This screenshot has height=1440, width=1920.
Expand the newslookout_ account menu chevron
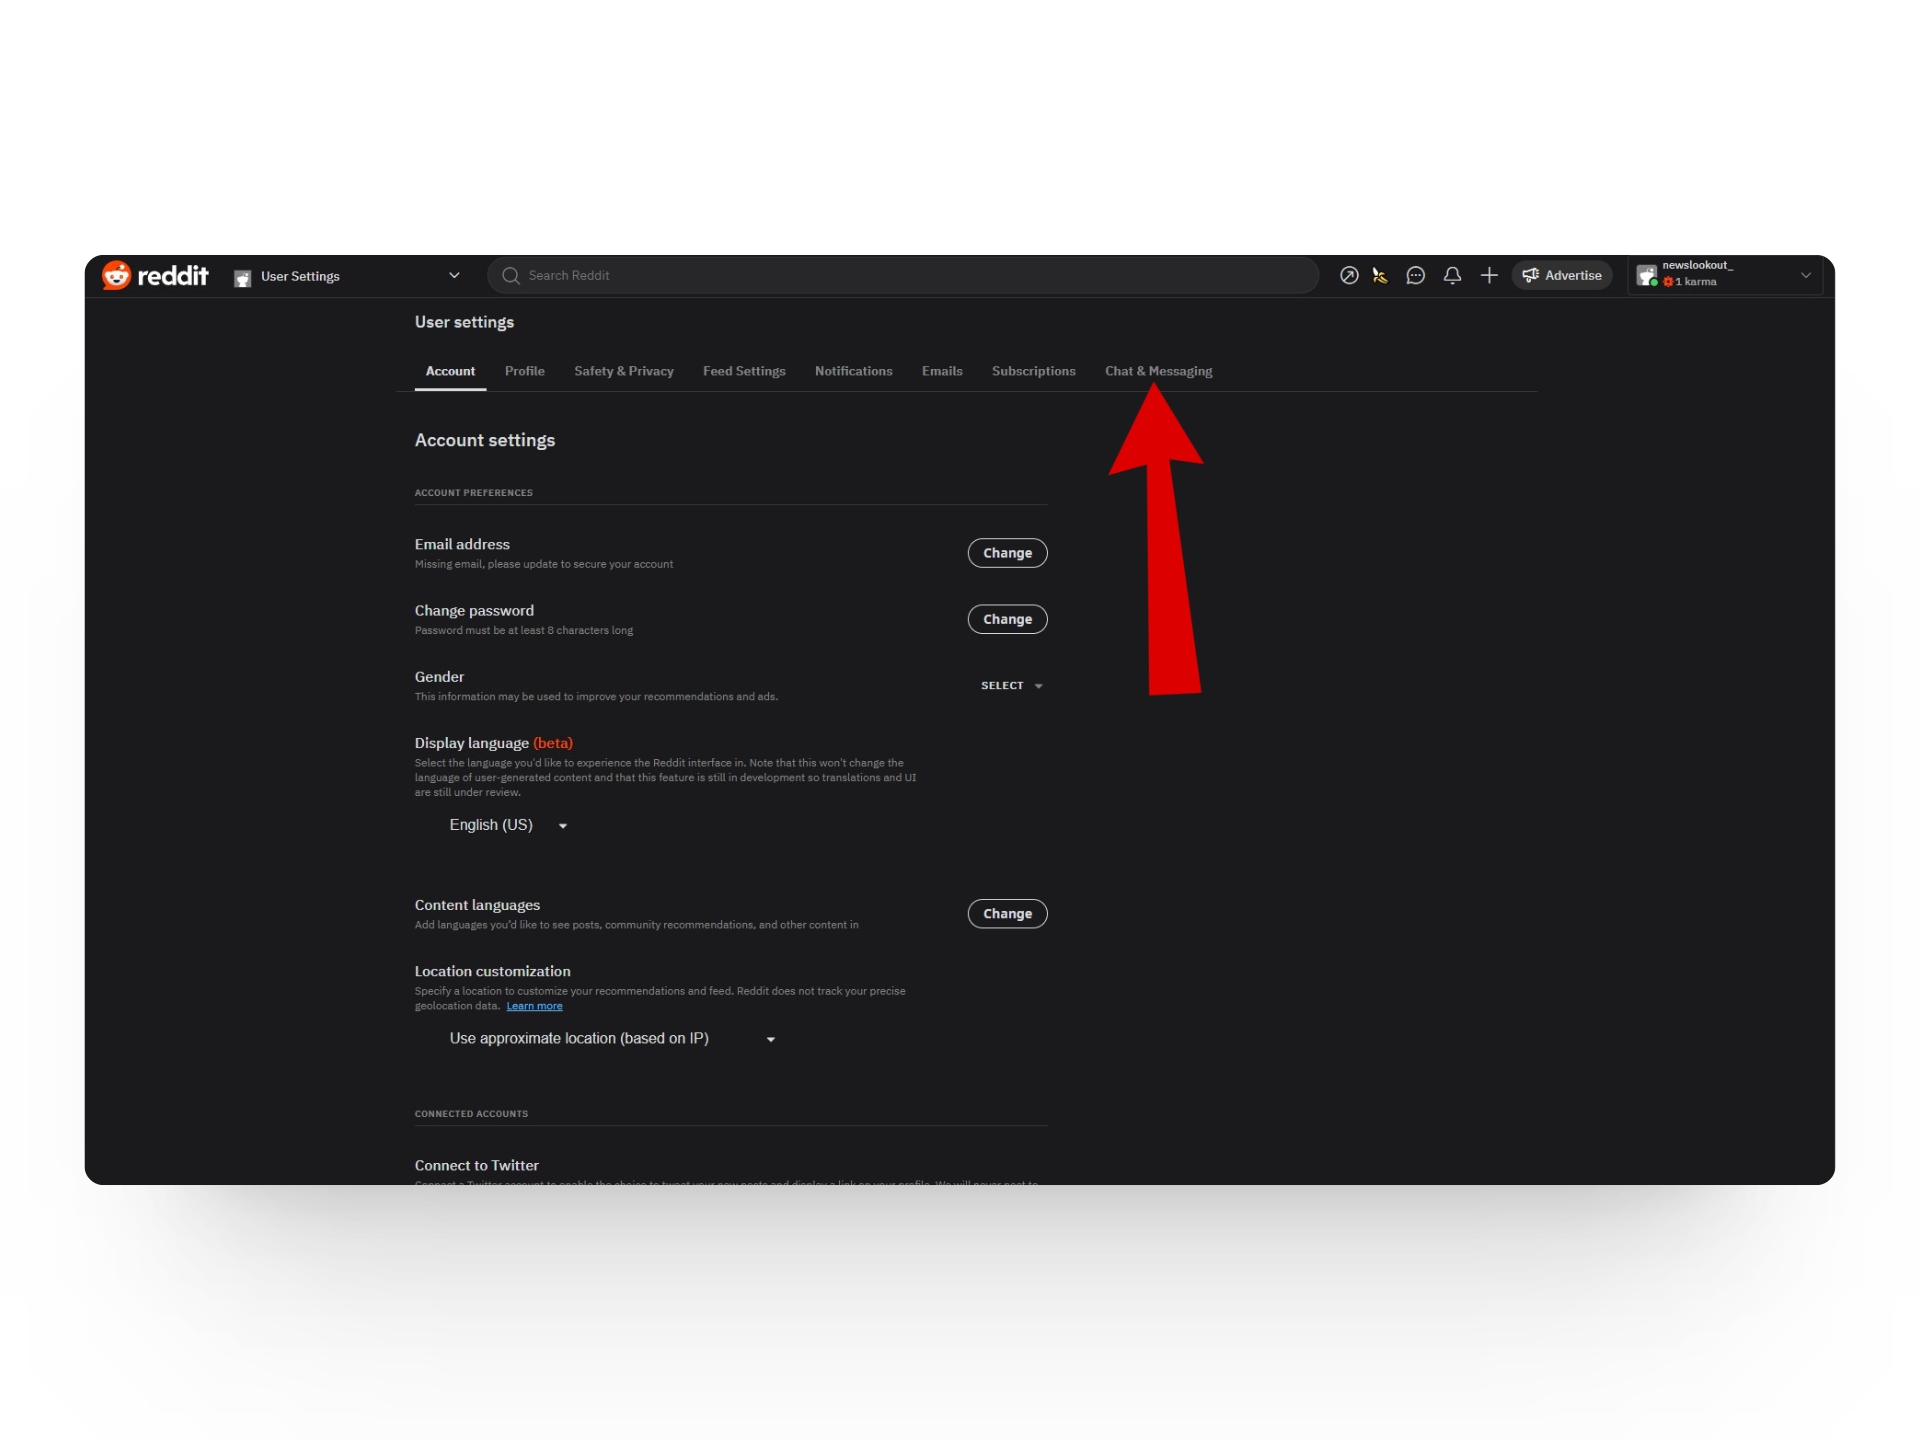(1805, 275)
